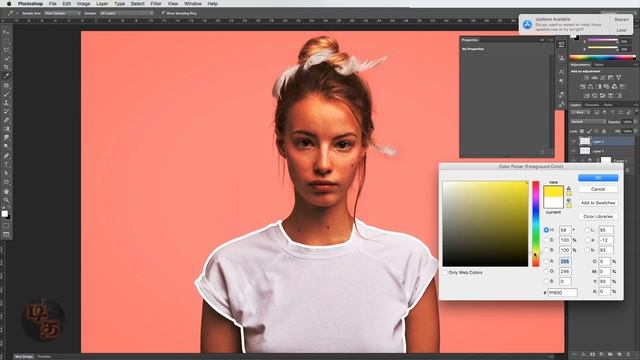640x360 pixels.
Task: Select the Quick Selection tool
Action: (6, 59)
